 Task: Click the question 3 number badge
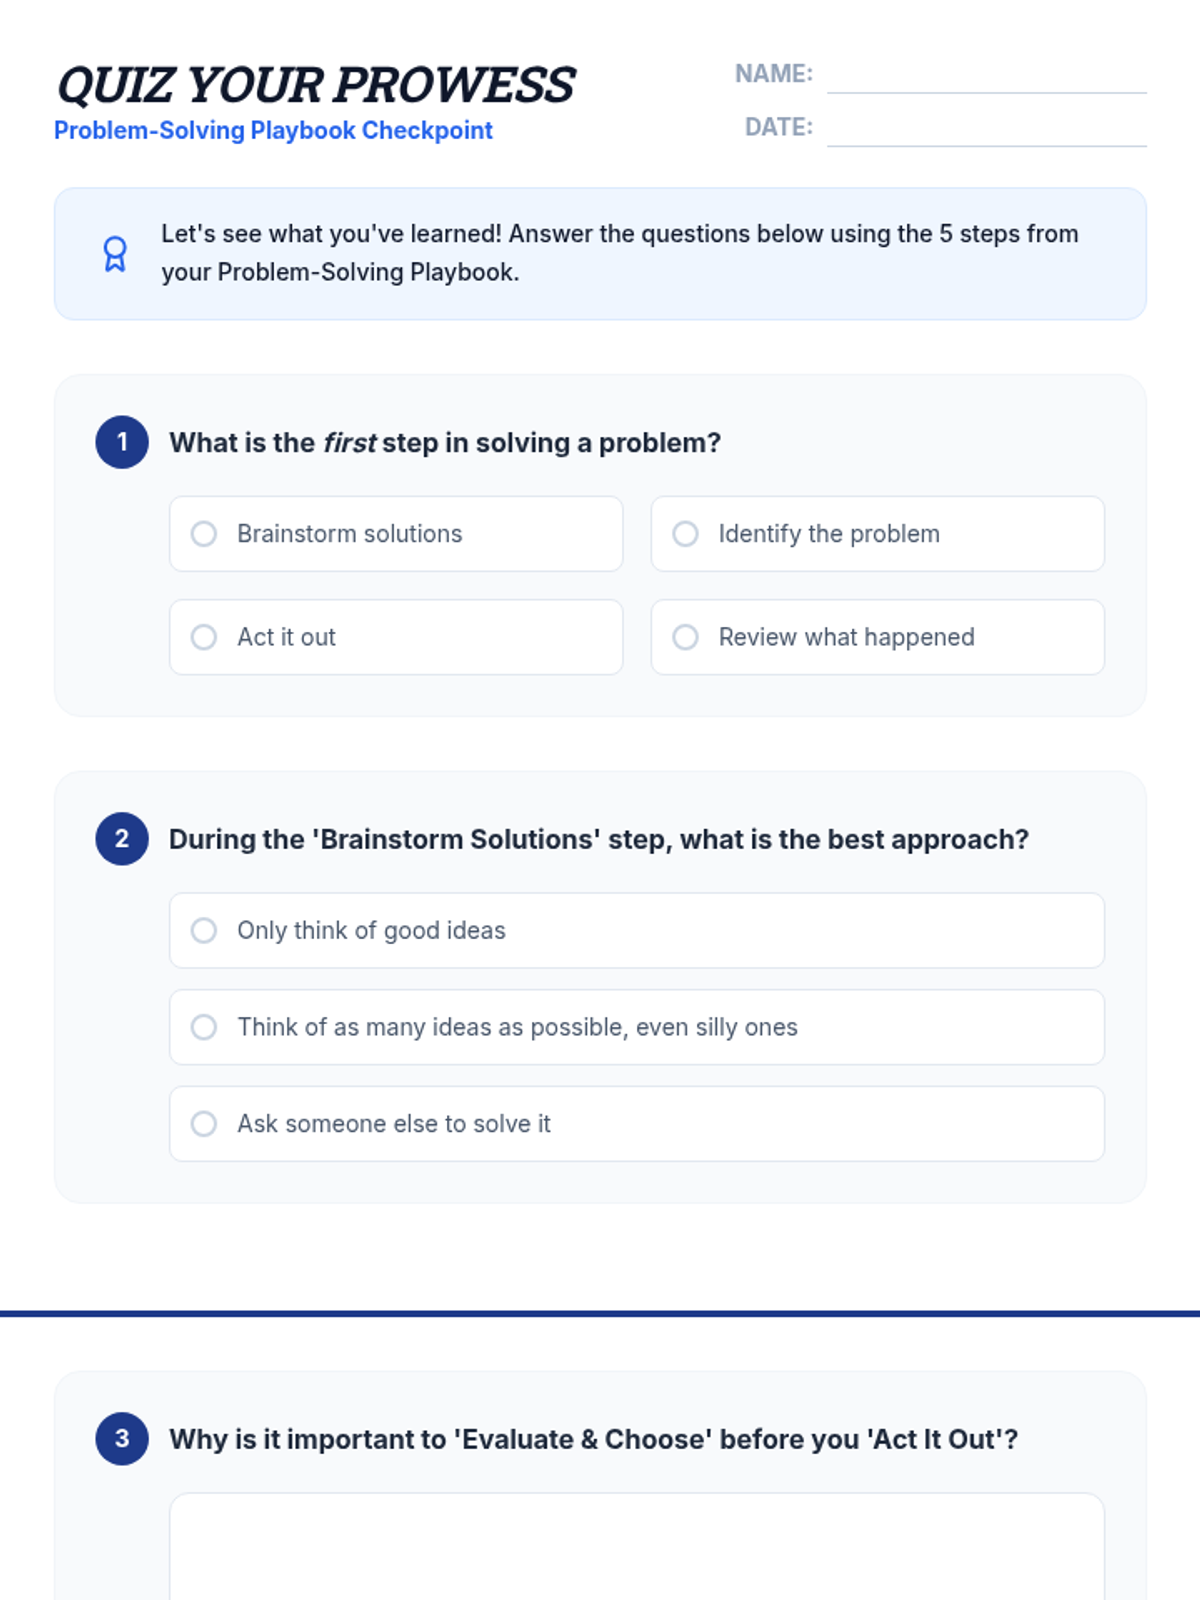coord(122,1439)
